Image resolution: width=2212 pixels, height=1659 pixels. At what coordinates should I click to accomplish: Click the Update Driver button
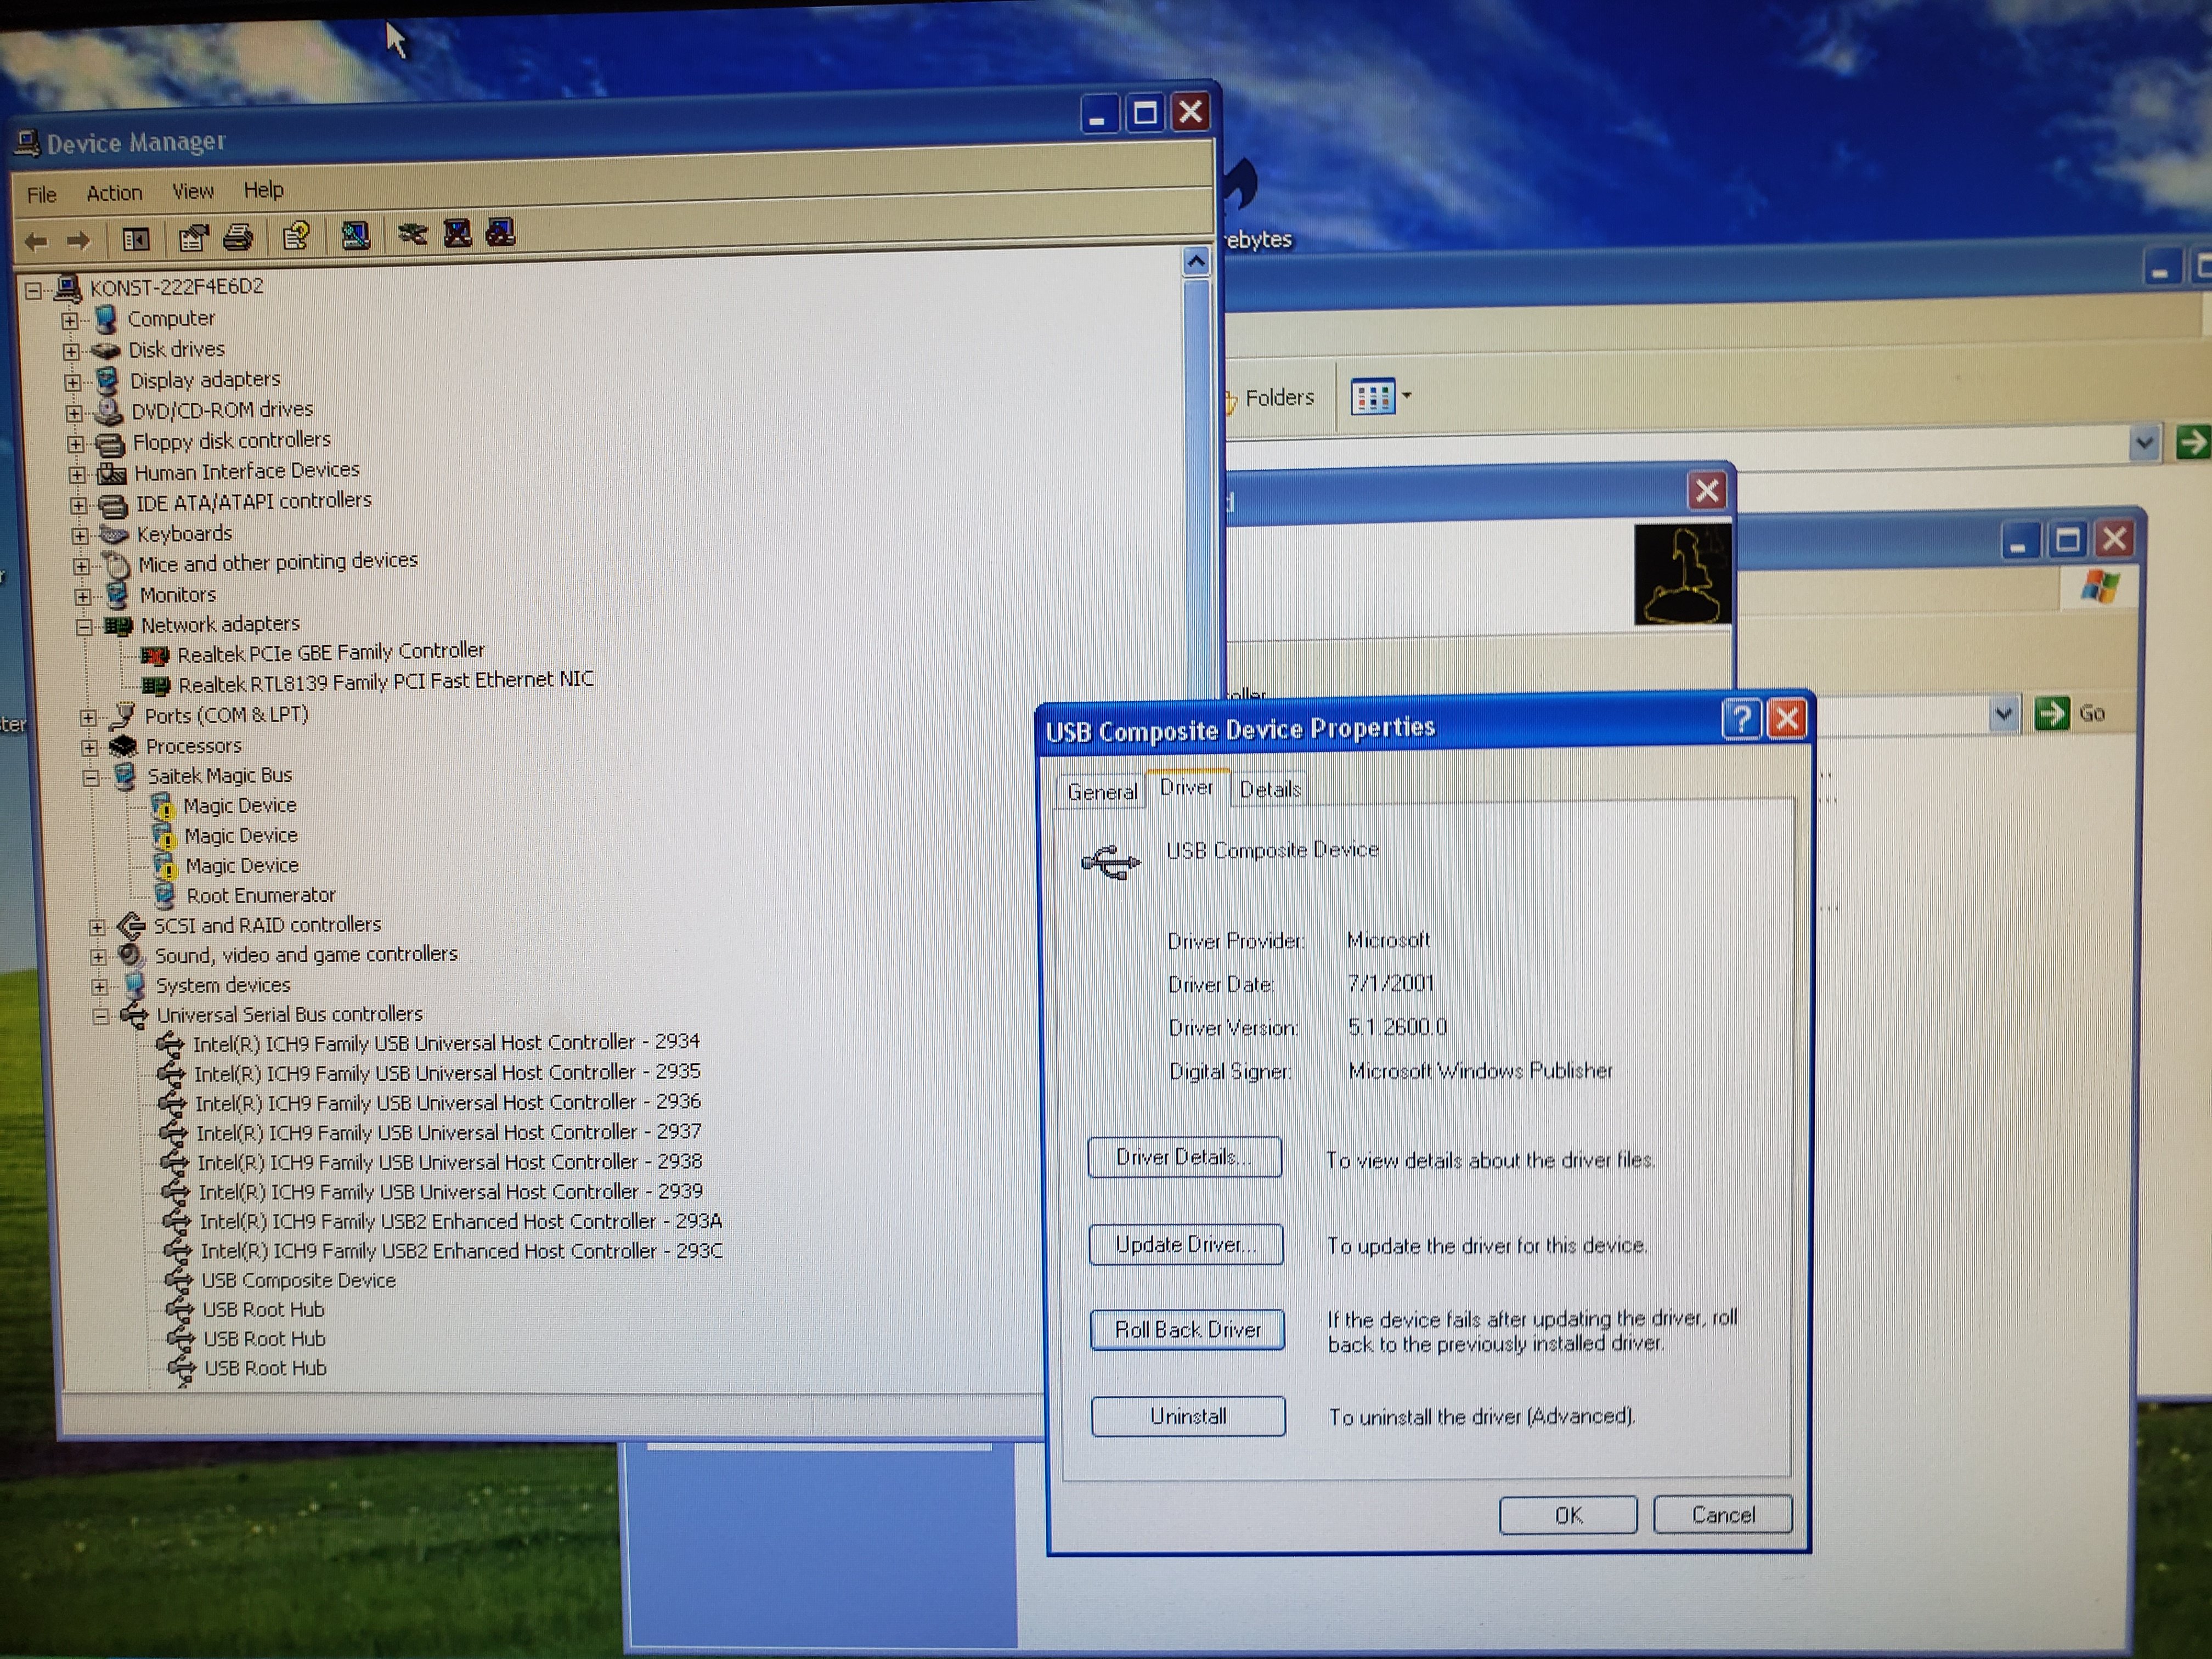point(1185,1245)
